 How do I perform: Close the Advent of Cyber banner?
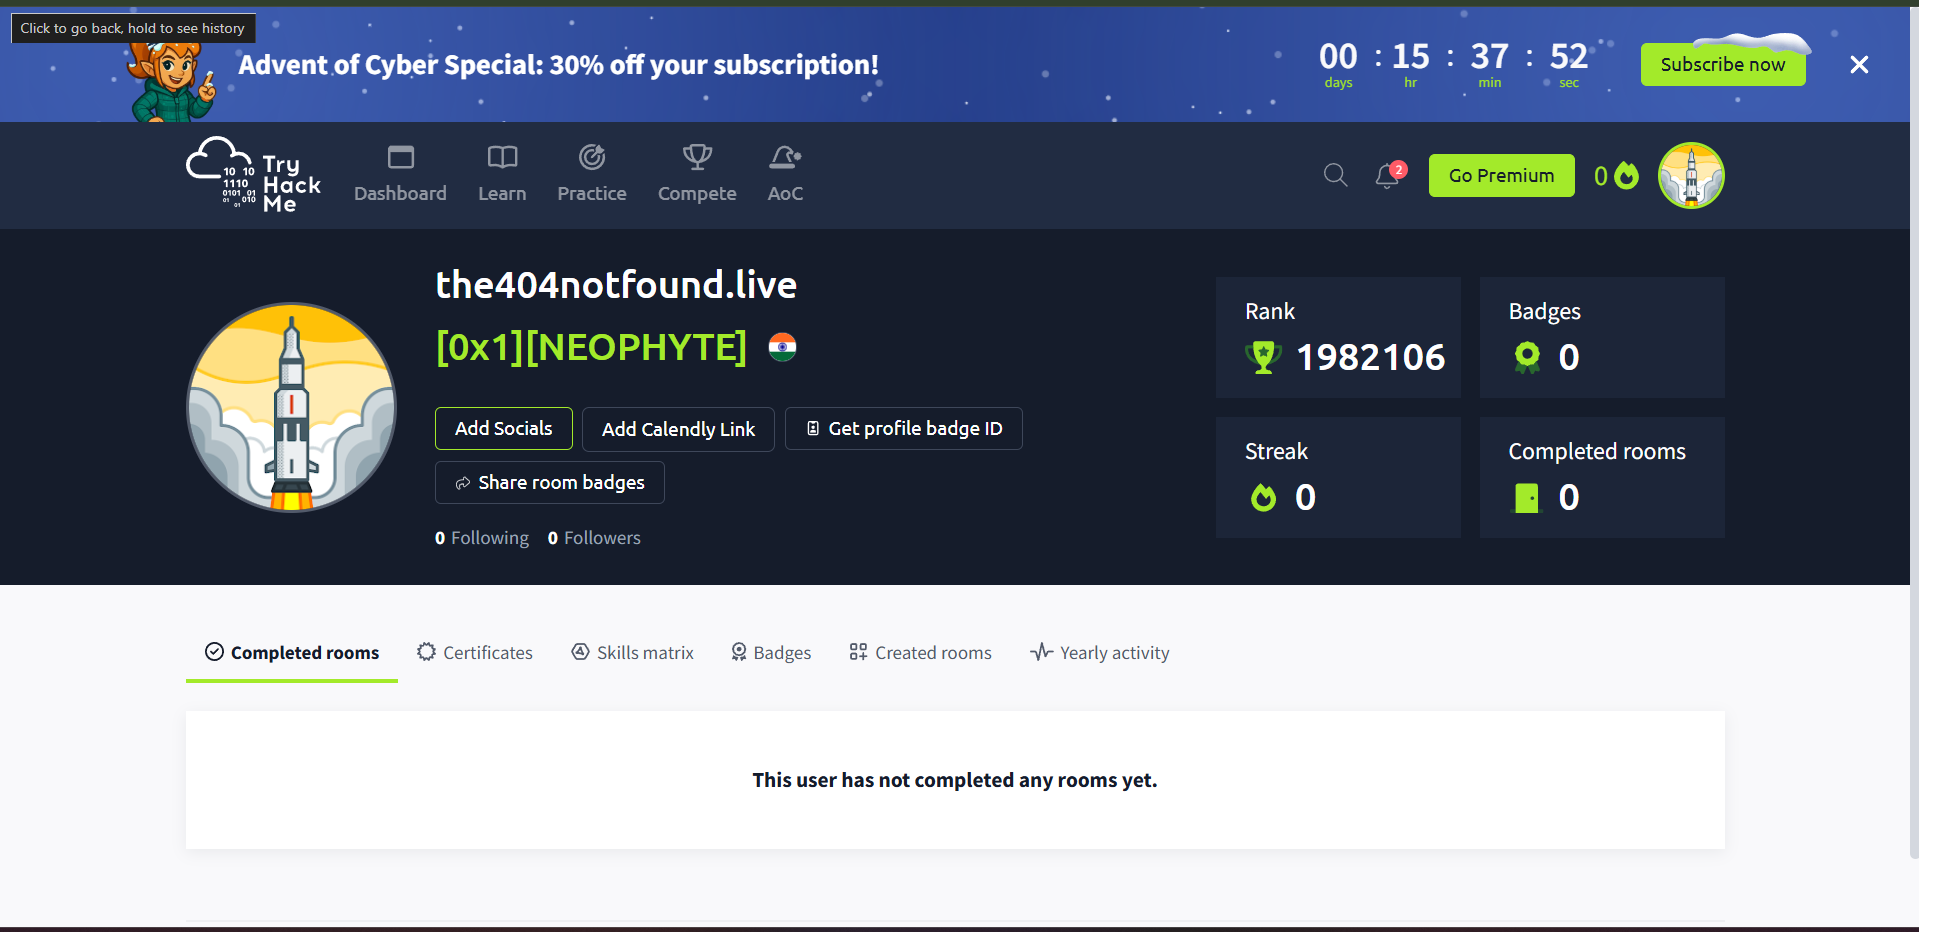click(x=1859, y=65)
